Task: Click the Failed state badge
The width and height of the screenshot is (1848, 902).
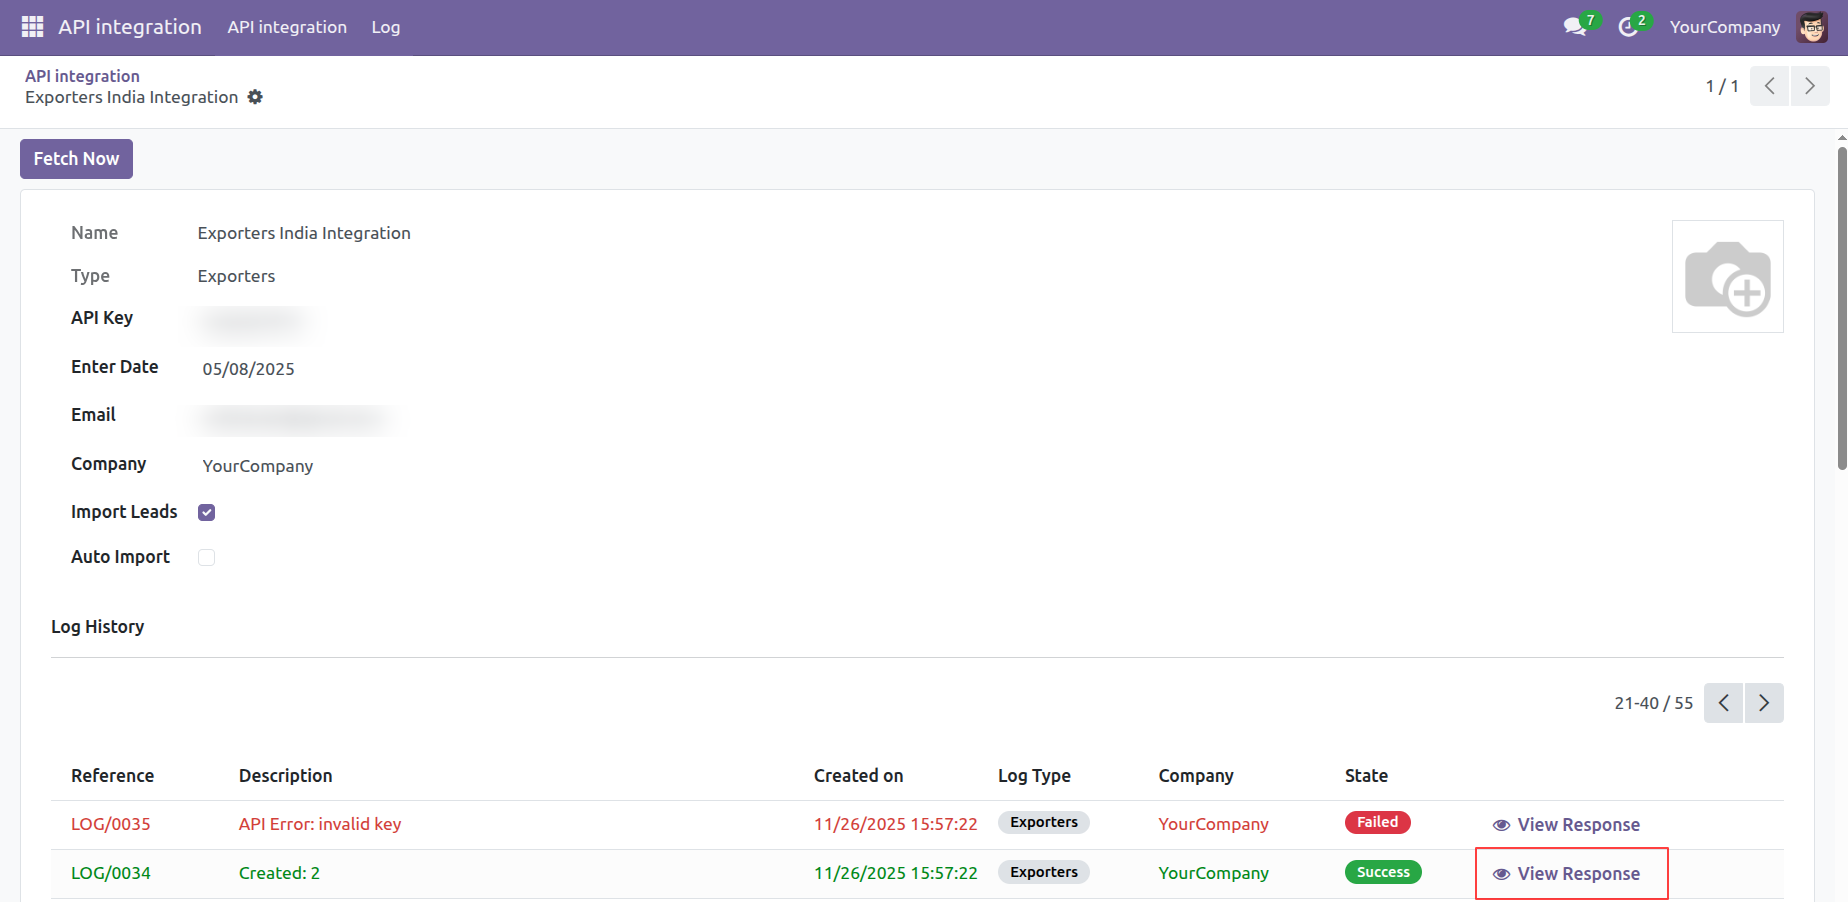Action: point(1378,822)
